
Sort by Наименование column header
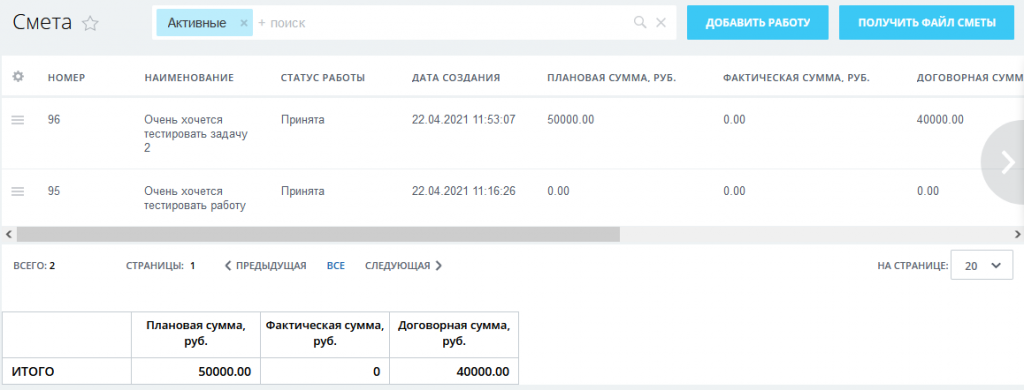tap(189, 78)
